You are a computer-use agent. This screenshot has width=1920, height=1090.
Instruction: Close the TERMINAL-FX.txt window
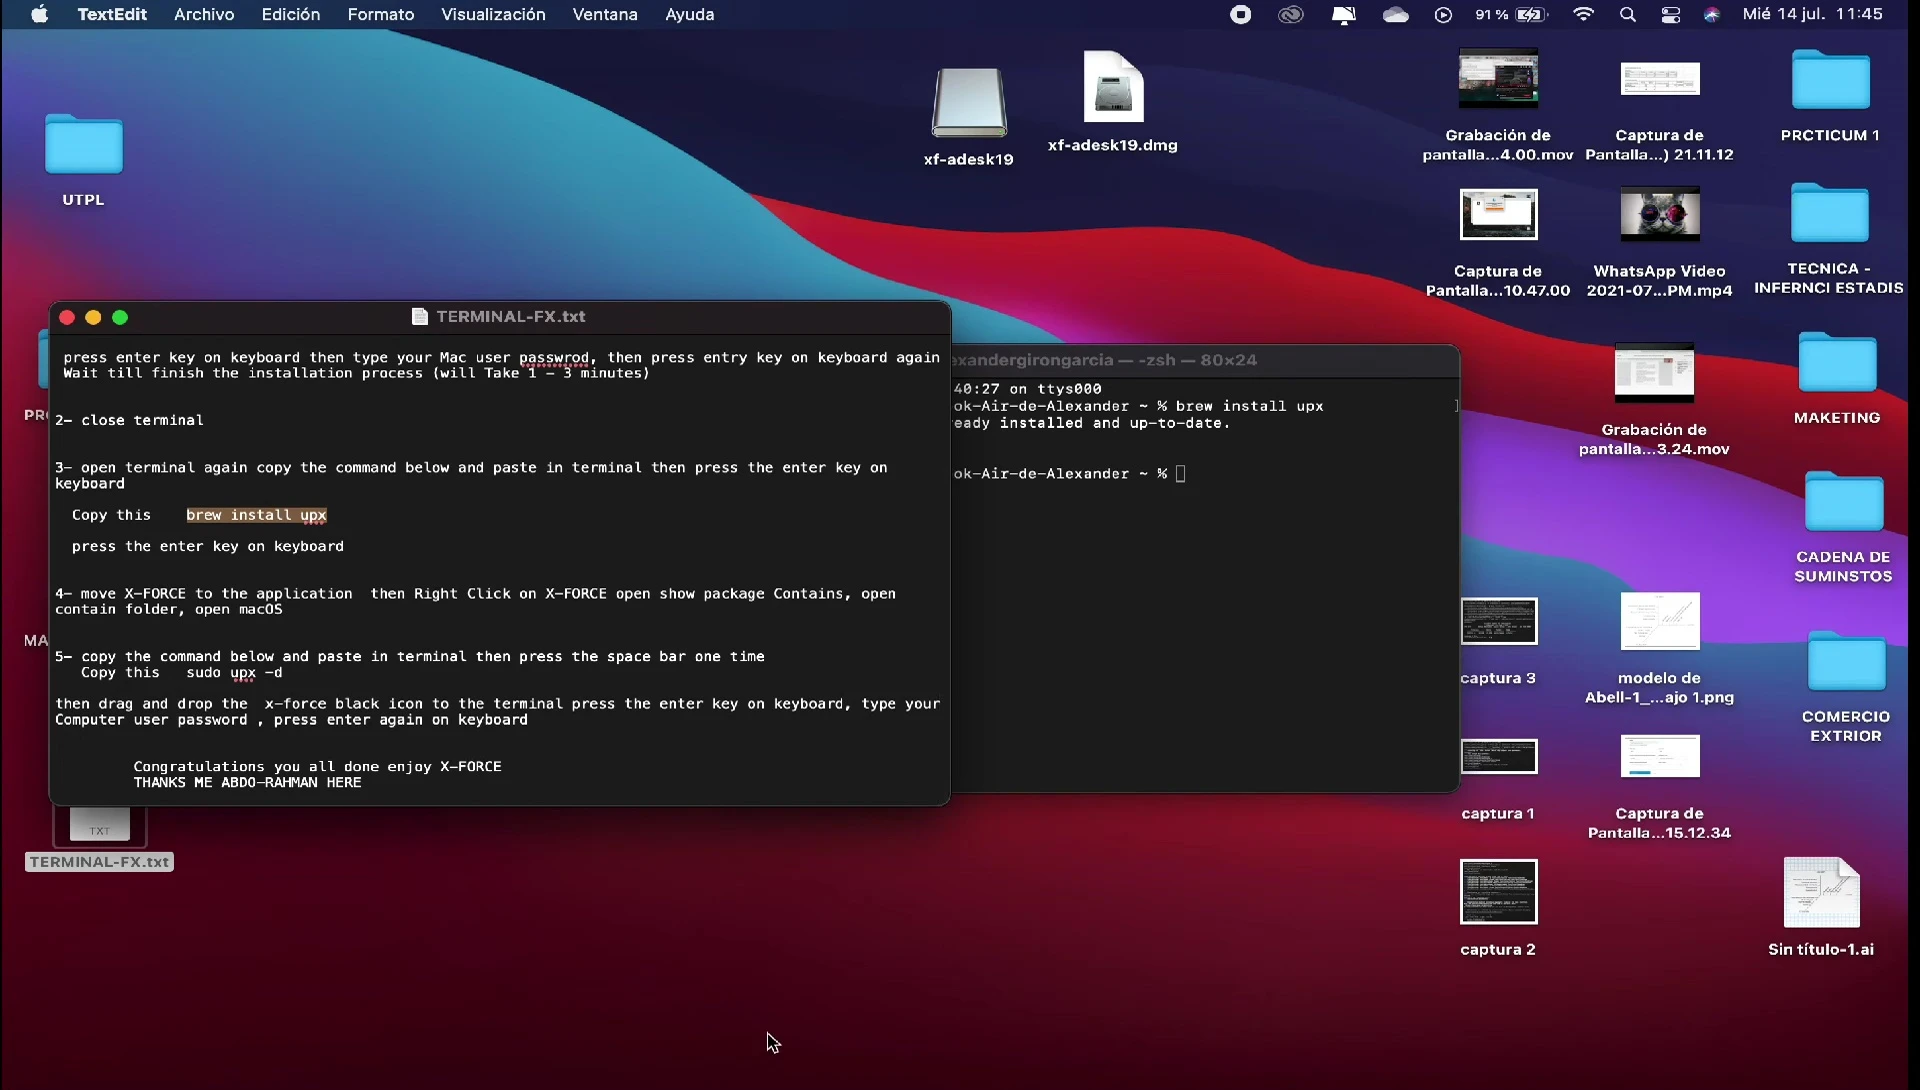tap(67, 317)
